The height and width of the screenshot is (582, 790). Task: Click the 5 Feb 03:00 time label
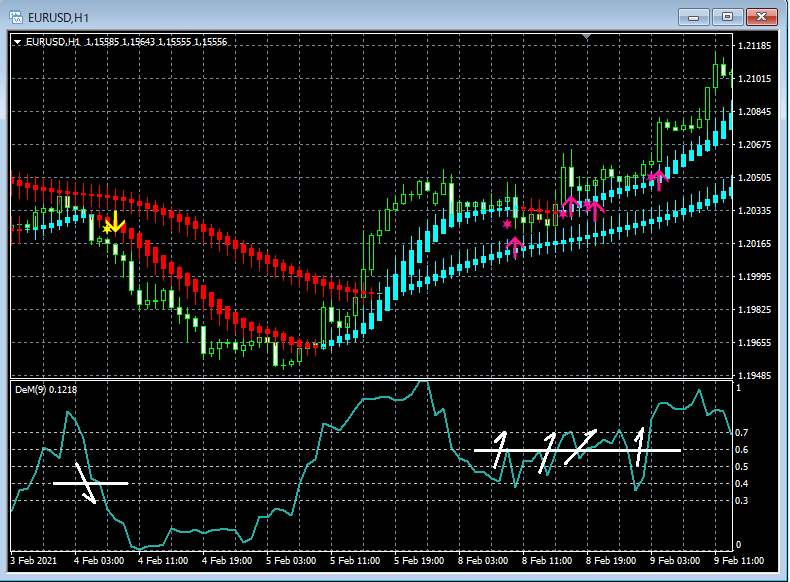291,560
